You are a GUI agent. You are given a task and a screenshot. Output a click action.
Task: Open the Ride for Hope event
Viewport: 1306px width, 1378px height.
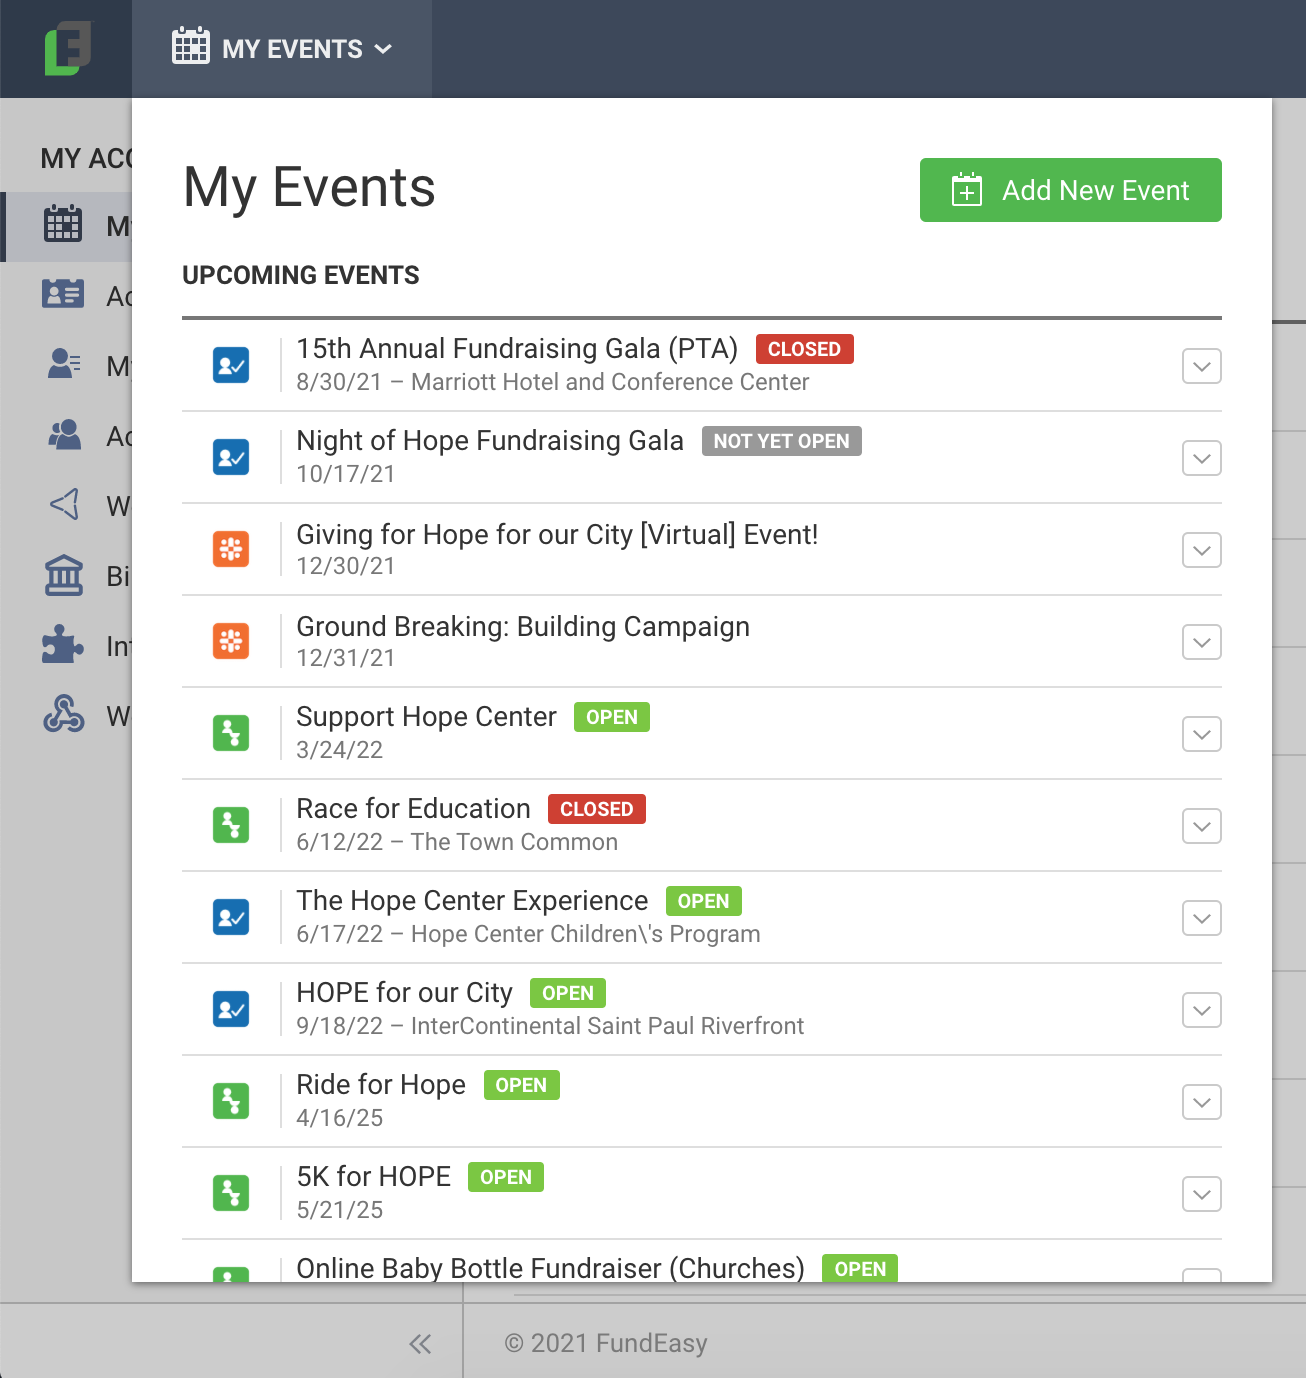(381, 1085)
